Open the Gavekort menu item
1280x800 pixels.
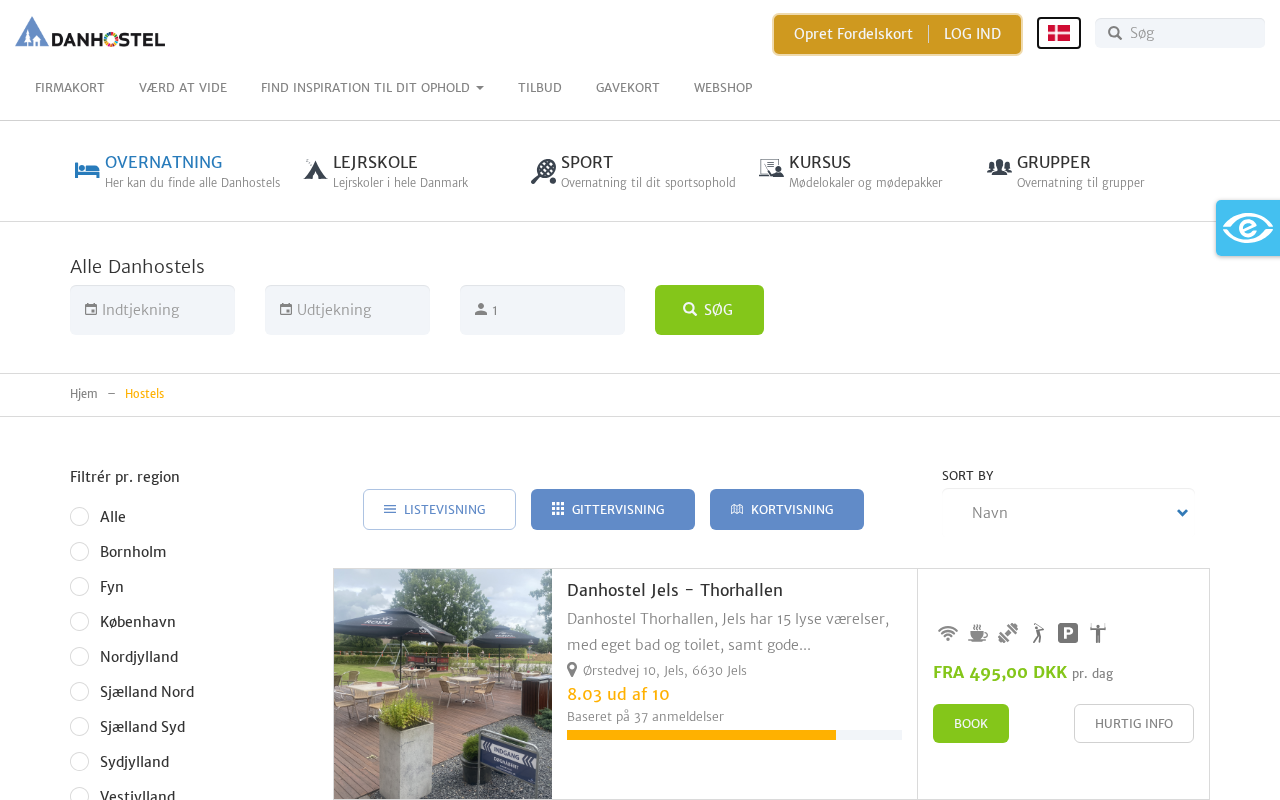(628, 88)
